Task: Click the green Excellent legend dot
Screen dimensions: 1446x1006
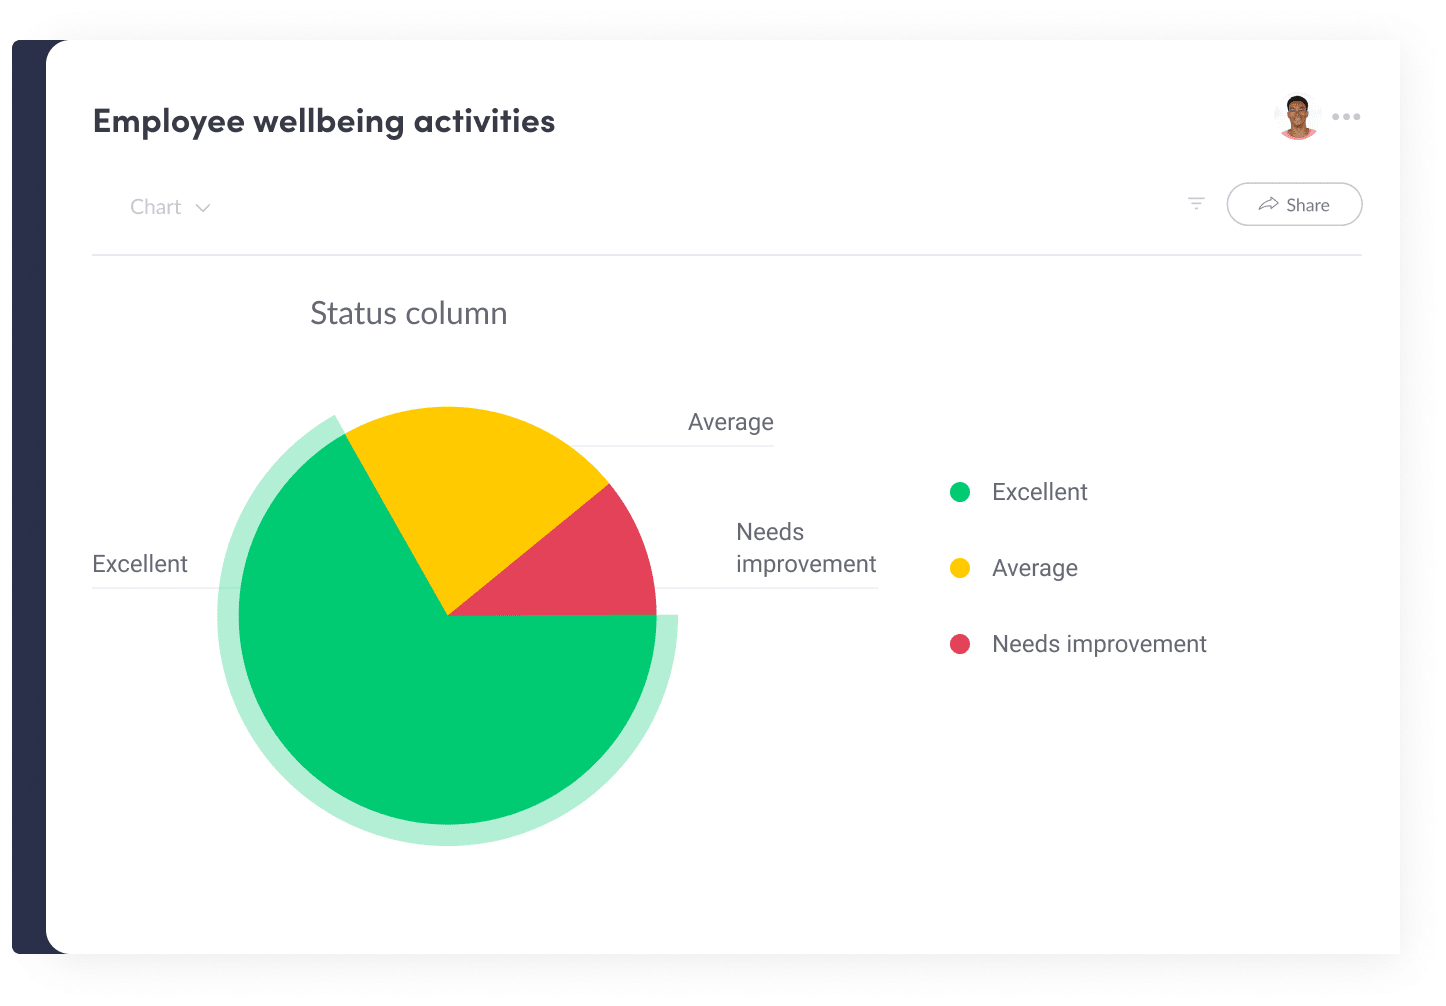Action: pyautogui.click(x=960, y=492)
